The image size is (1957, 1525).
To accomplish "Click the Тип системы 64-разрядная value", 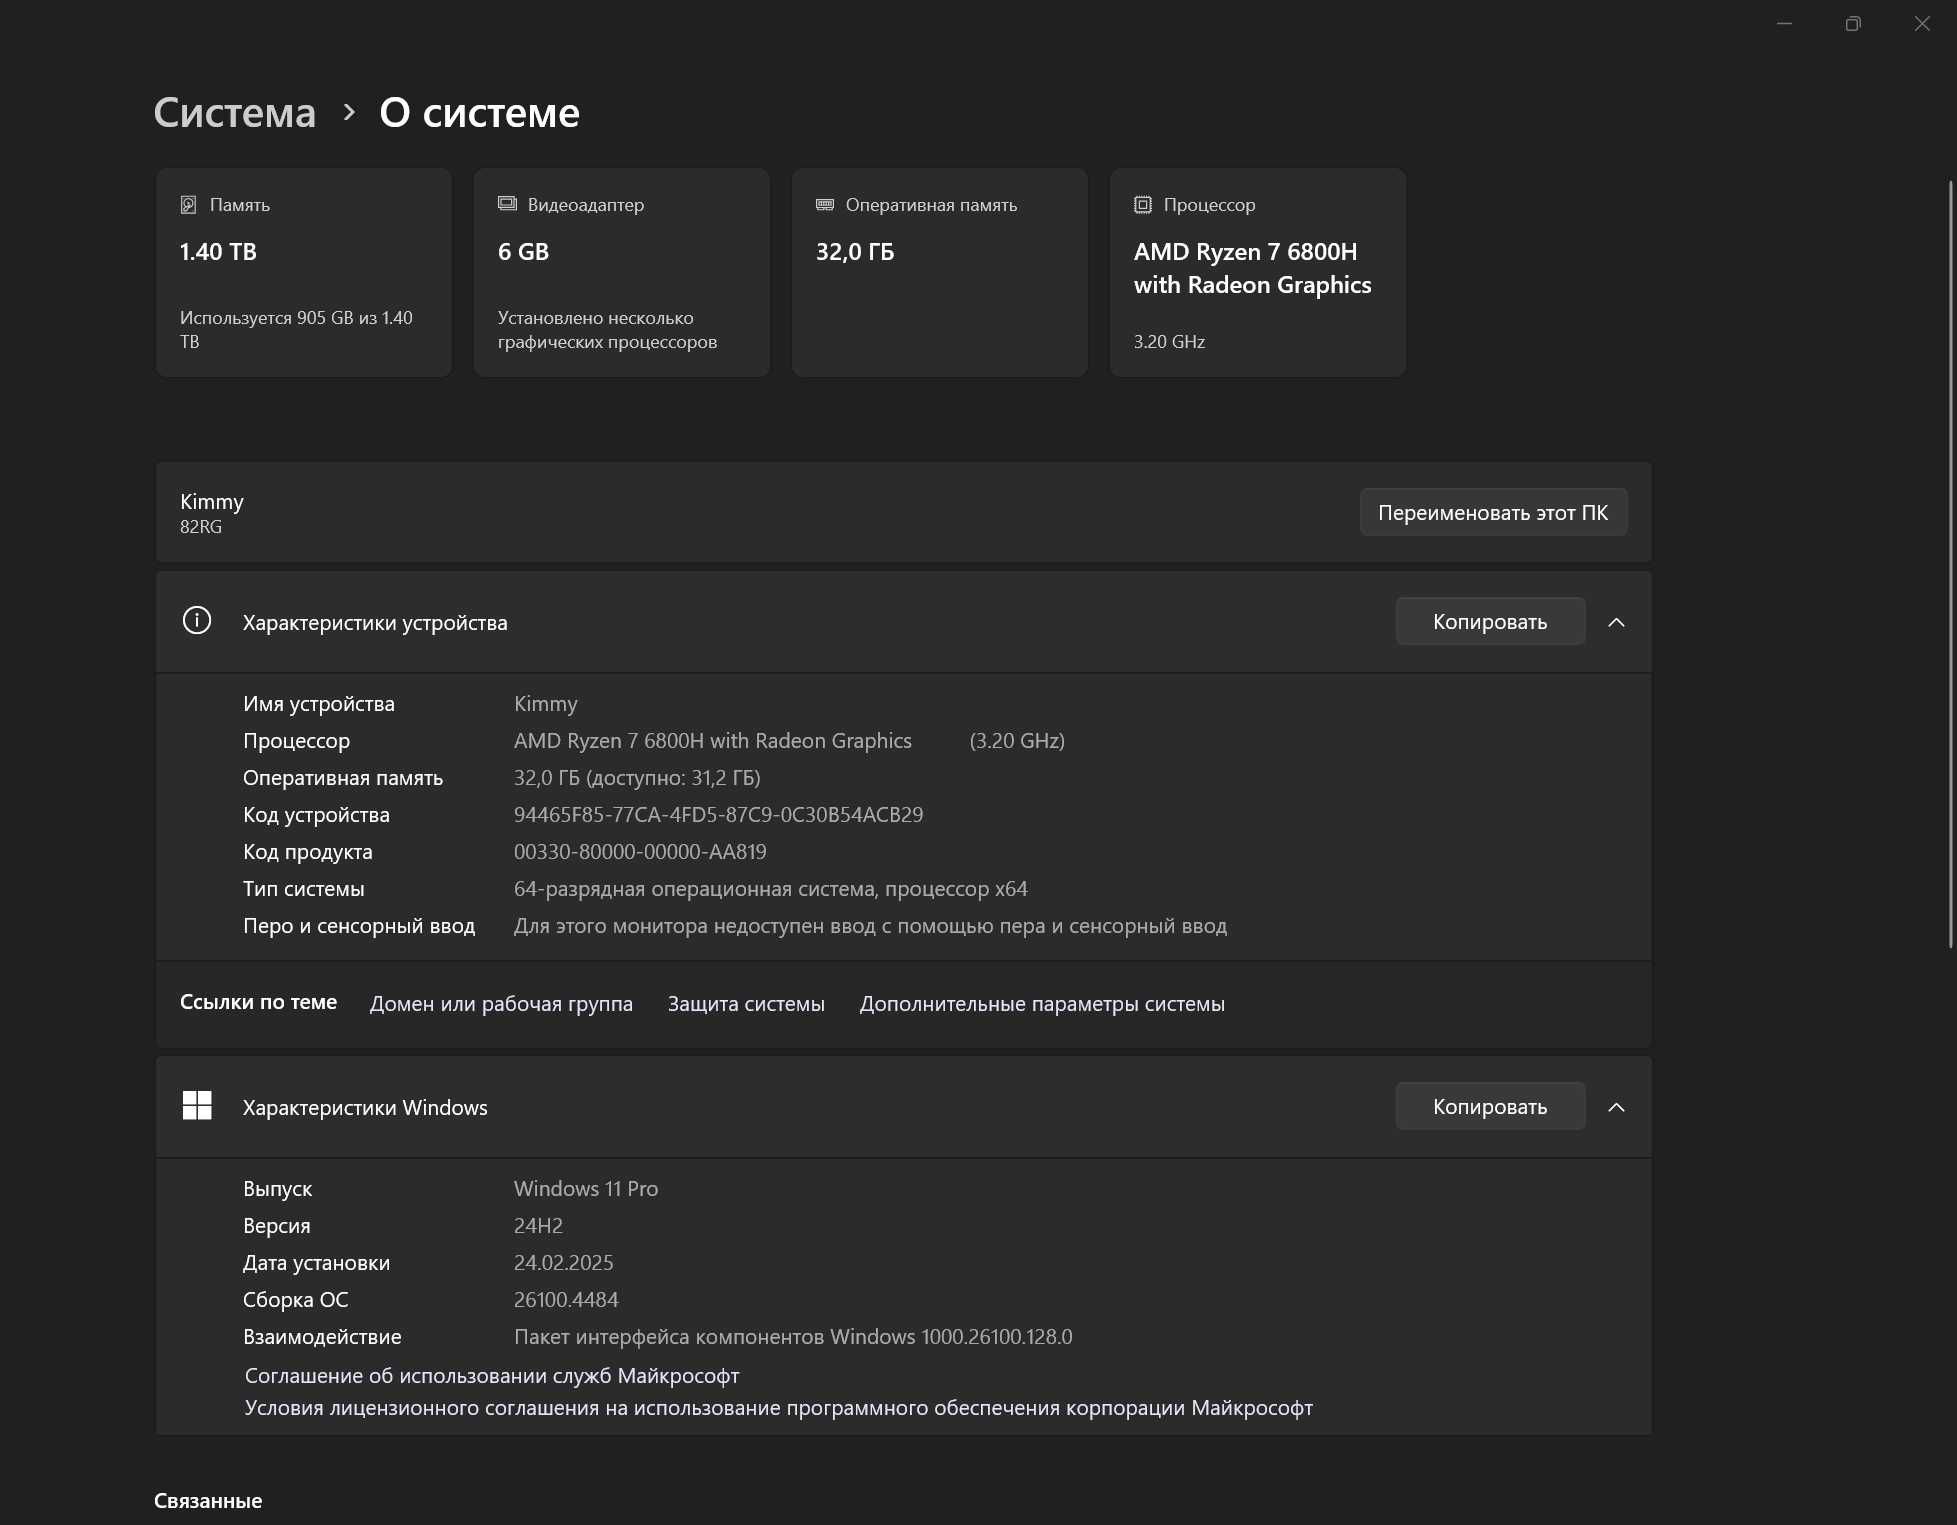I will [x=770, y=889].
